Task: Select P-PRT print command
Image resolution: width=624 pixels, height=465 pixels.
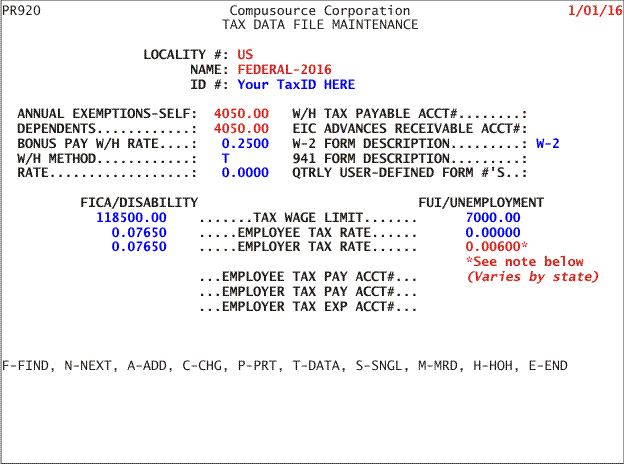Action: [257, 366]
